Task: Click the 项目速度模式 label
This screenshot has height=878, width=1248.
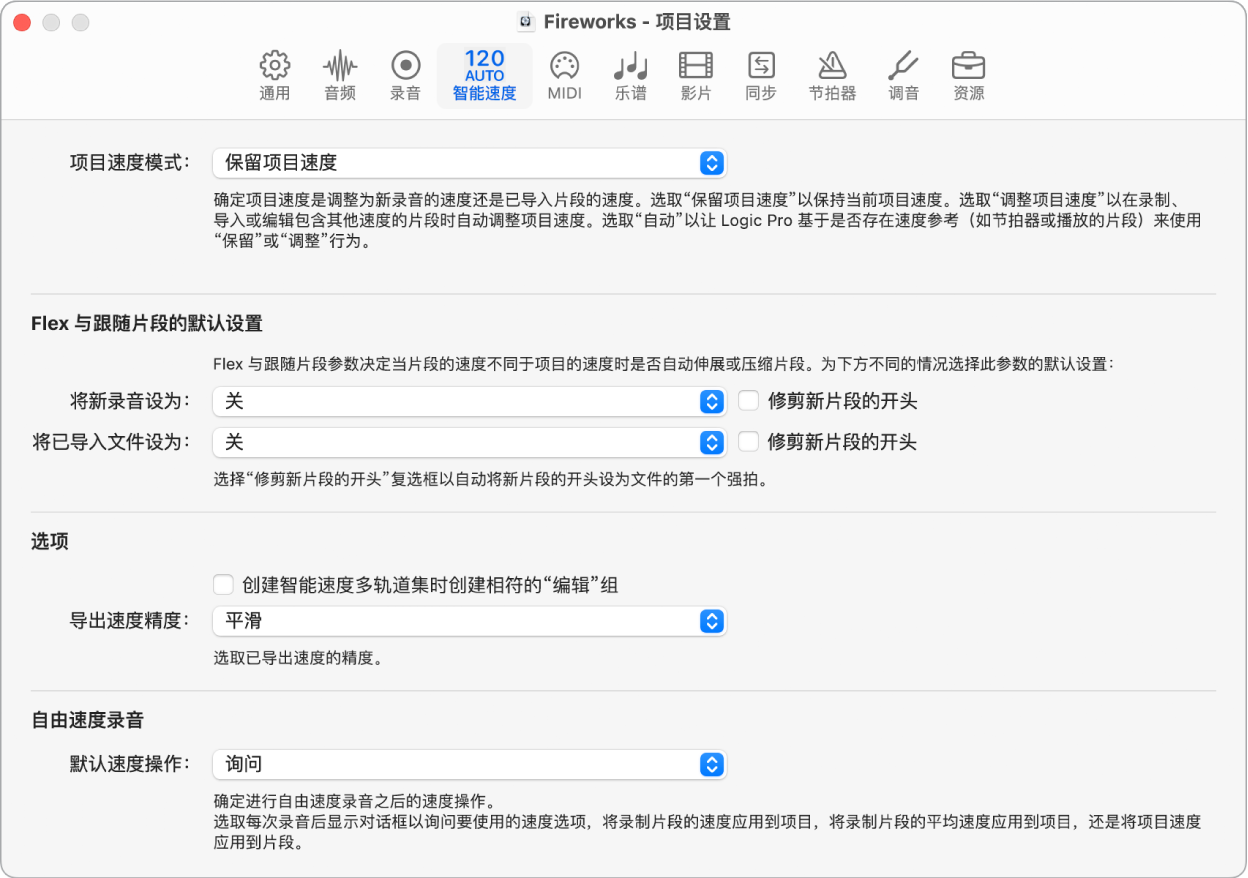Action: (129, 163)
